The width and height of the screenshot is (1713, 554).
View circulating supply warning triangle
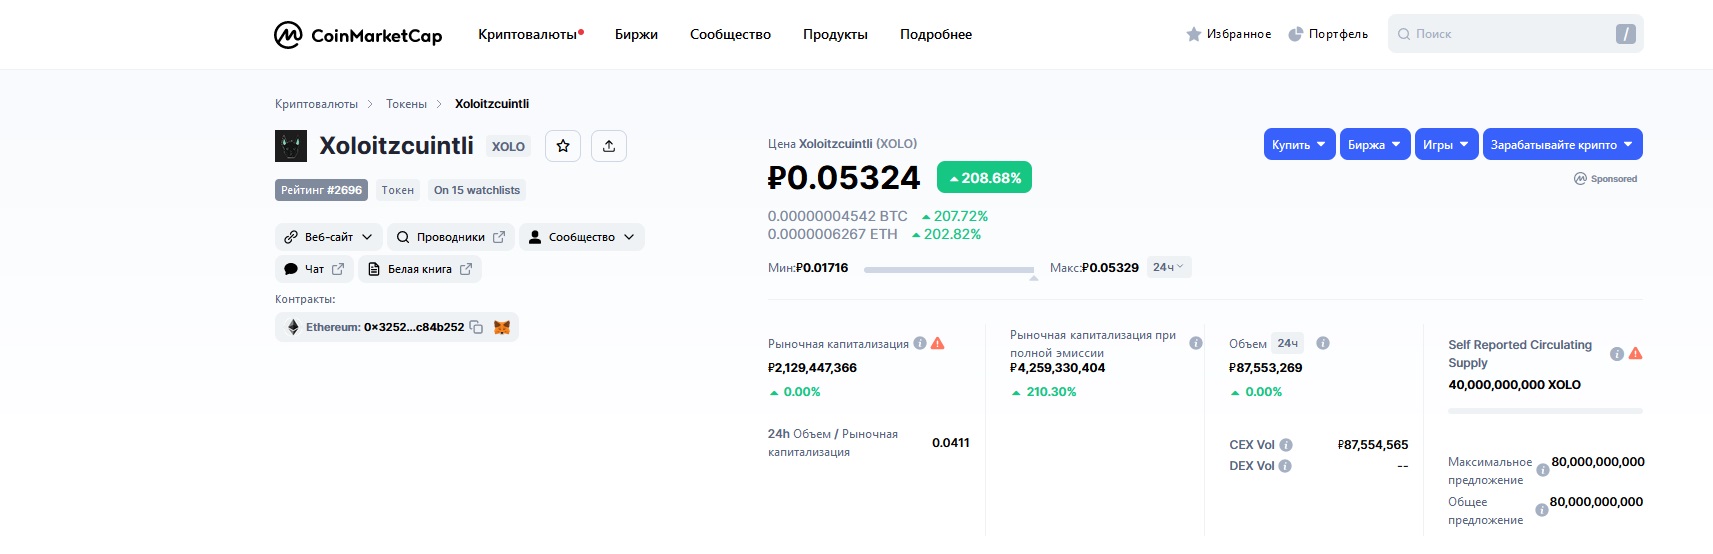(x=1635, y=353)
